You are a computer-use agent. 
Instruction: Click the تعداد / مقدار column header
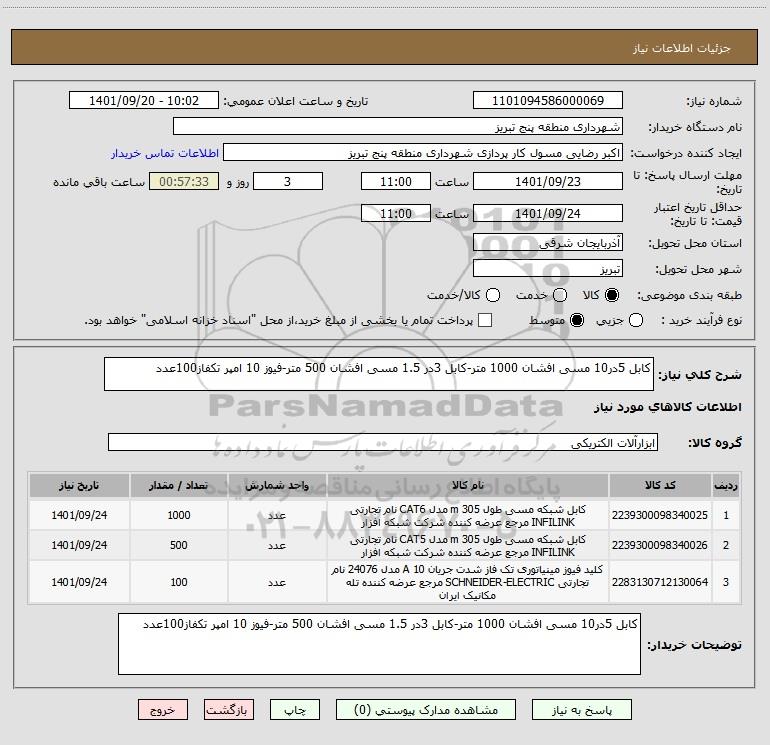179,485
